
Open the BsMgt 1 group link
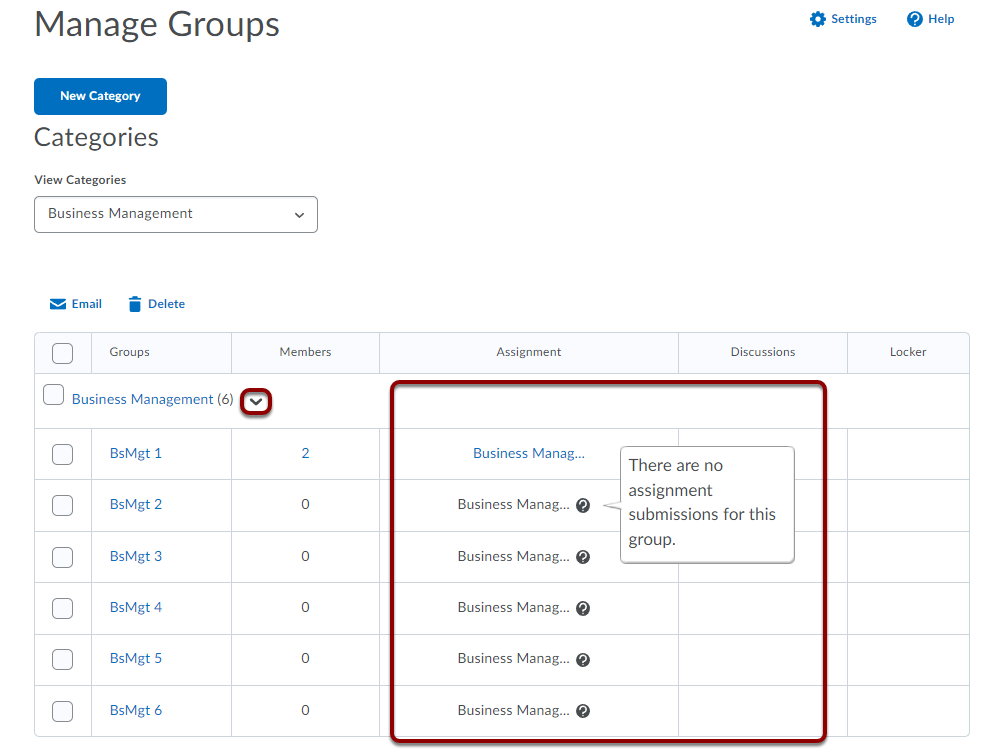coord(136,454)
